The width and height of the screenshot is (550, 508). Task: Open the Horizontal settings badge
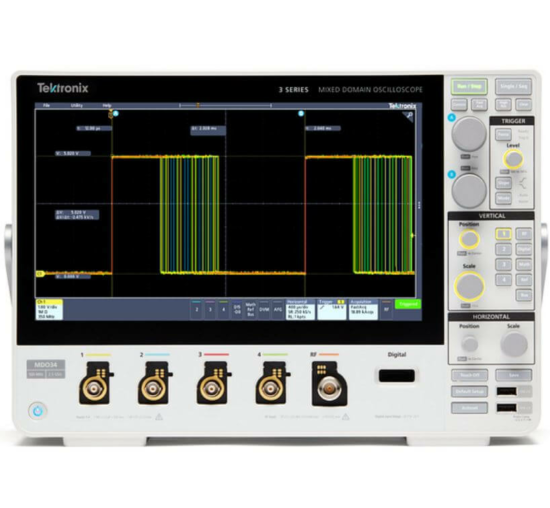pyautogui.click(x=300, y=310)
